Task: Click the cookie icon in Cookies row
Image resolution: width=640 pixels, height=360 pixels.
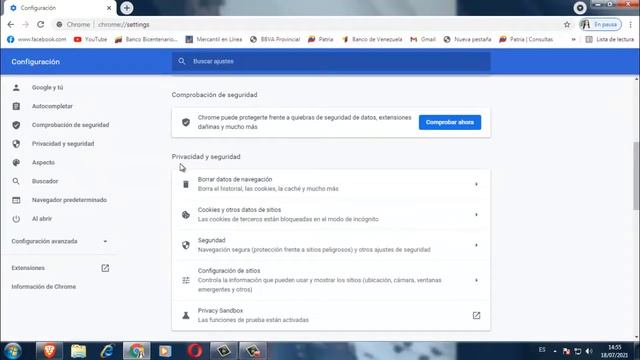Action: click(186, 215)
